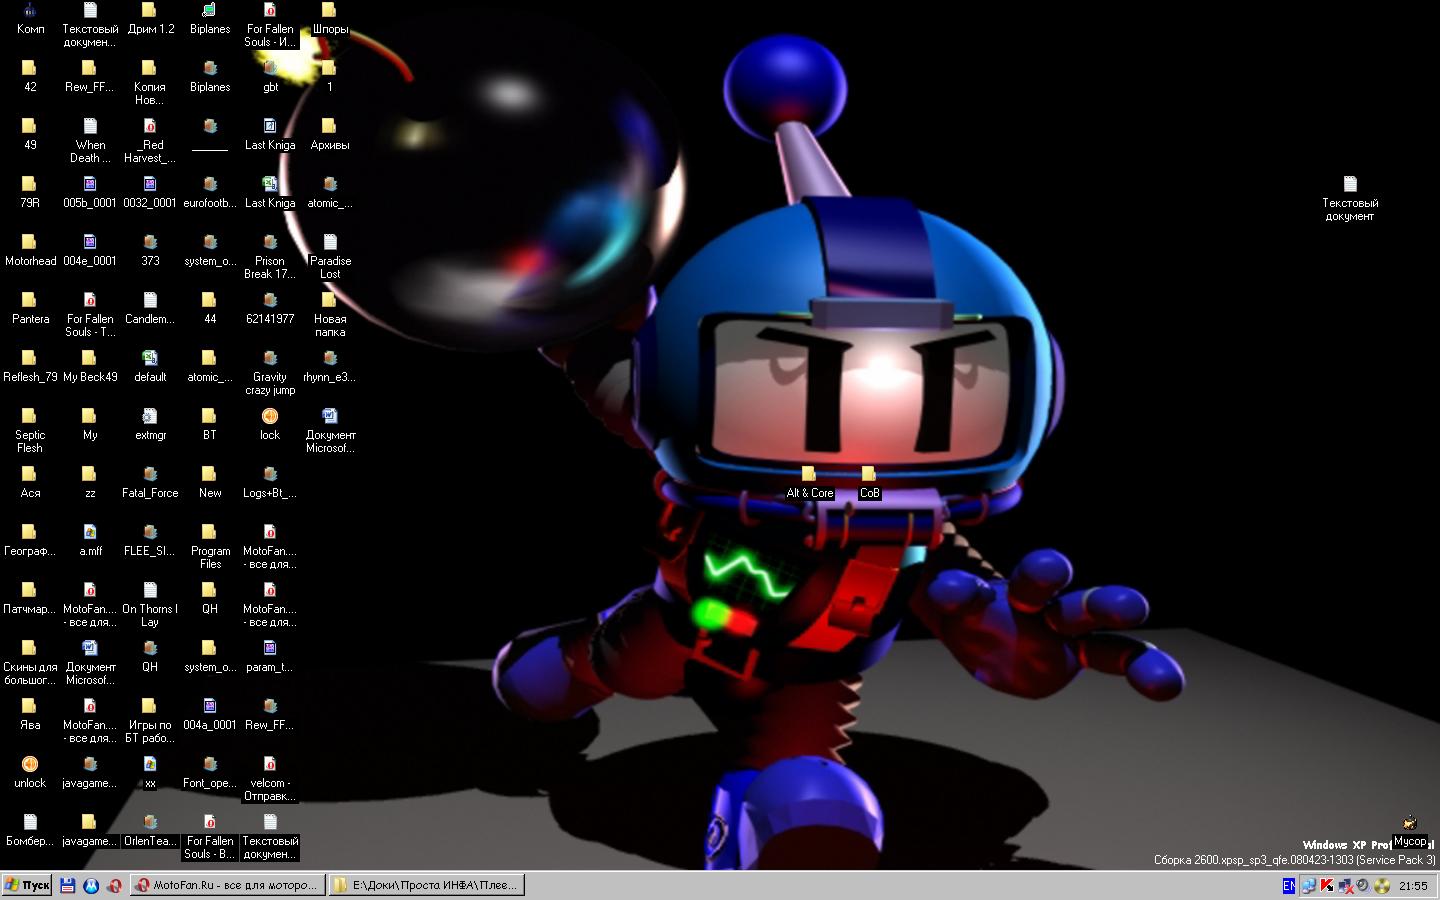Click the 21:55 system clock
1440x900 pixels.
click(1413, 886)
